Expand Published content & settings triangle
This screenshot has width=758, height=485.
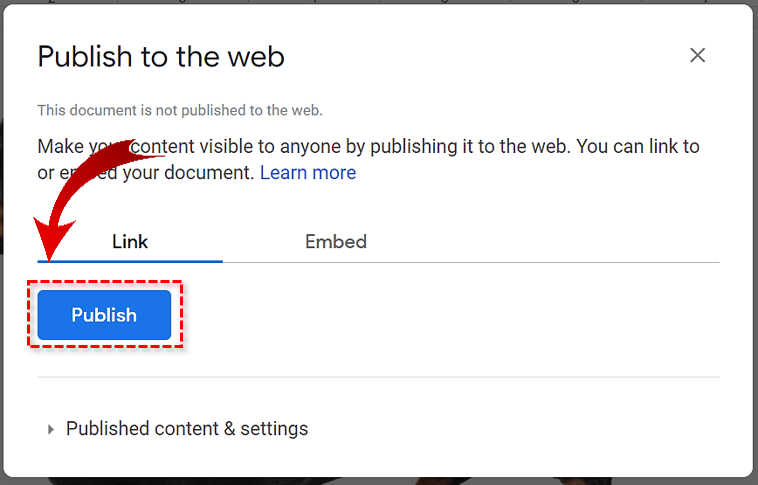click(x=51, y=429)
